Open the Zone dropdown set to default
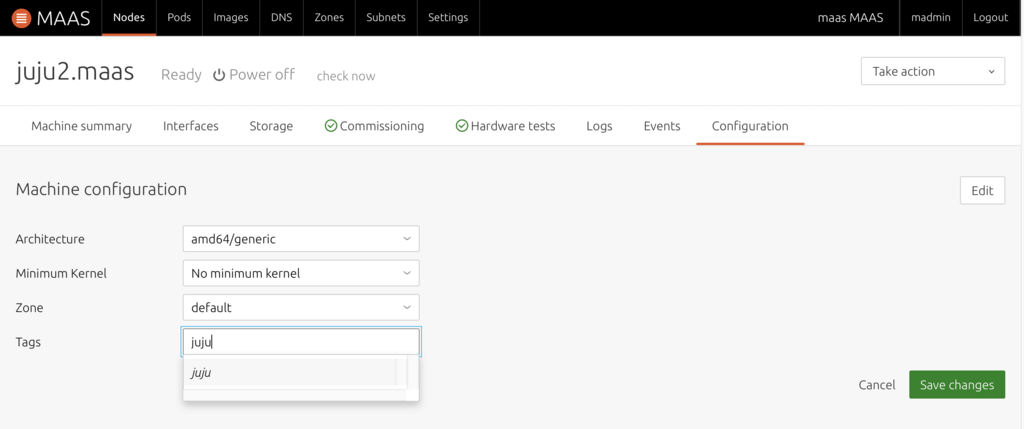This screenshot has width=1024, height=429. click(x=301, y=307)
